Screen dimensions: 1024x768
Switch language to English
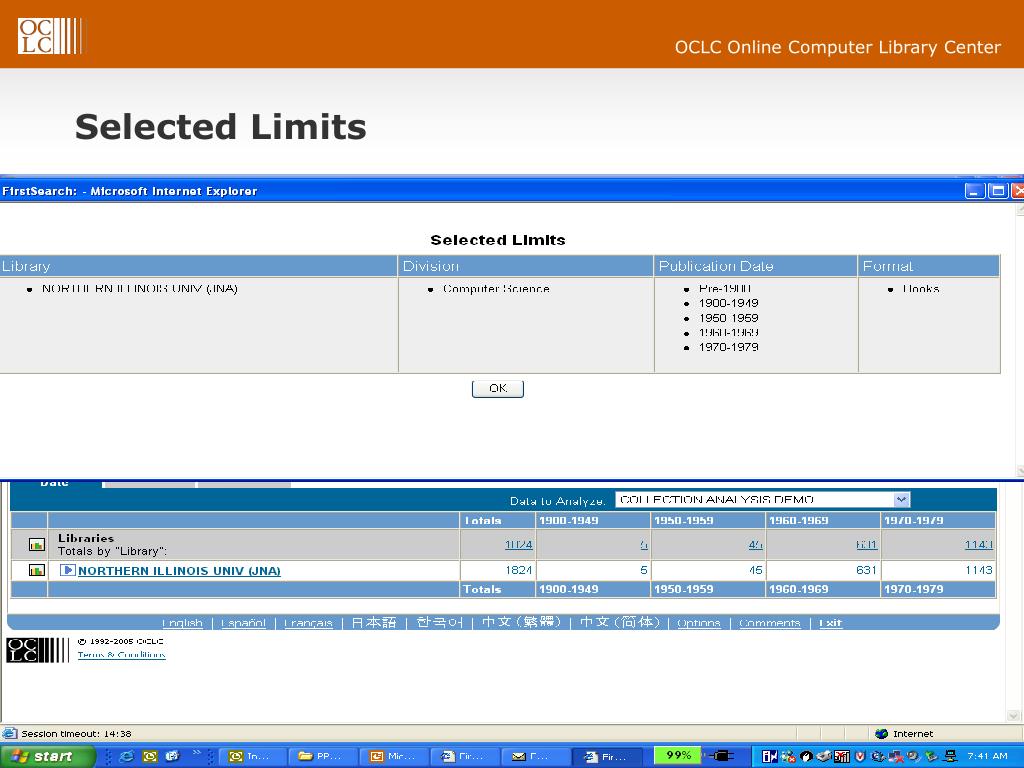coord(182,623)
